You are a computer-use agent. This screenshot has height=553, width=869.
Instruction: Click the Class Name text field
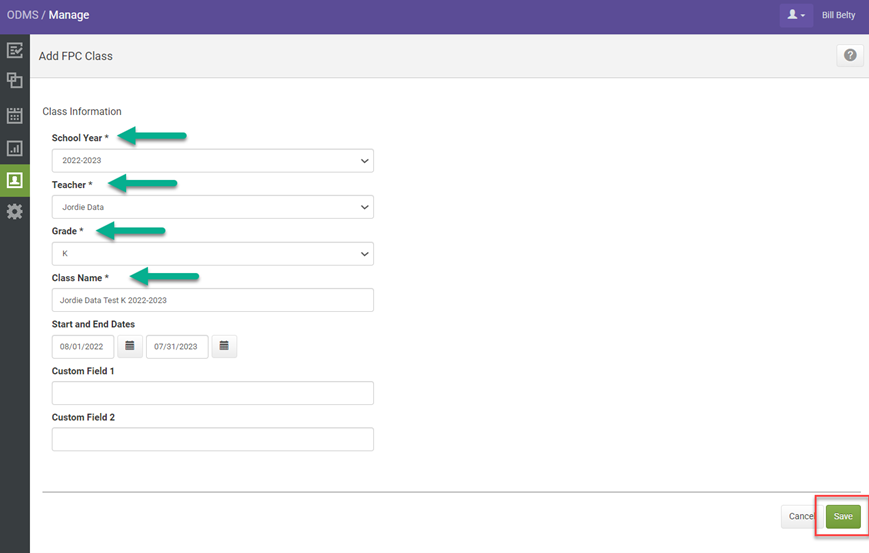(212, 300)
